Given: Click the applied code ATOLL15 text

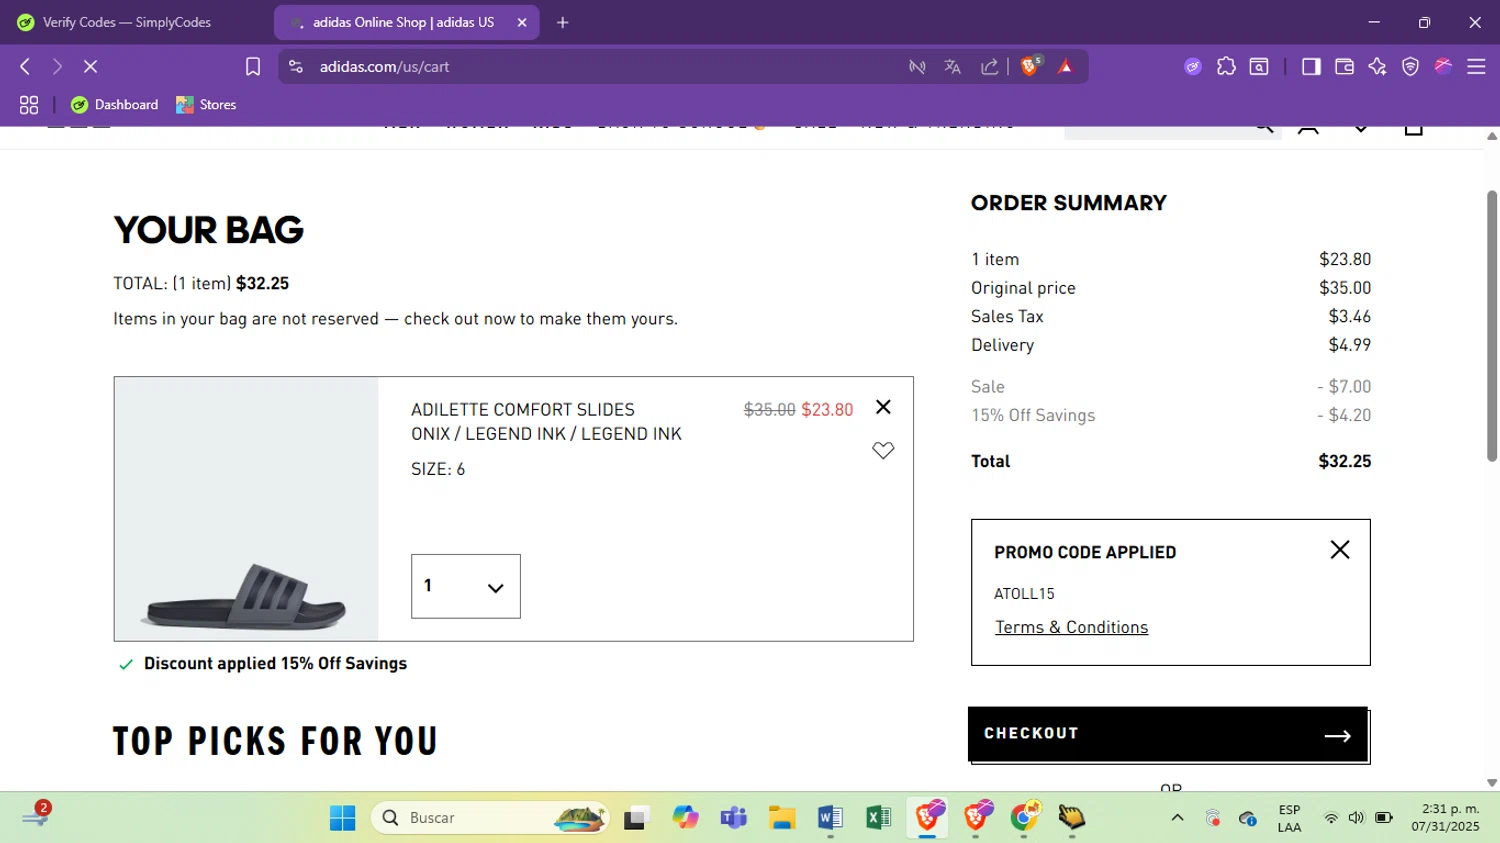Looking at the screenshot, I should coord(1024,594).
